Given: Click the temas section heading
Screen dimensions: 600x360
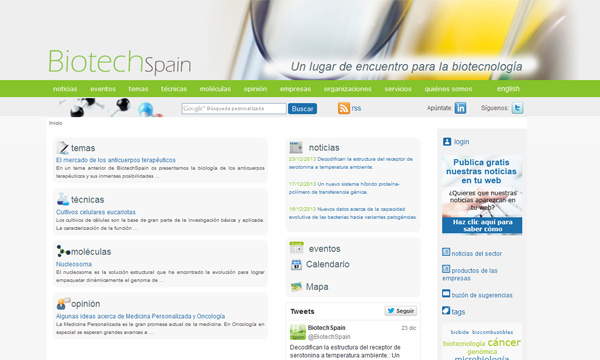Looking at the screenshot, I should click(x=83, y=148).
